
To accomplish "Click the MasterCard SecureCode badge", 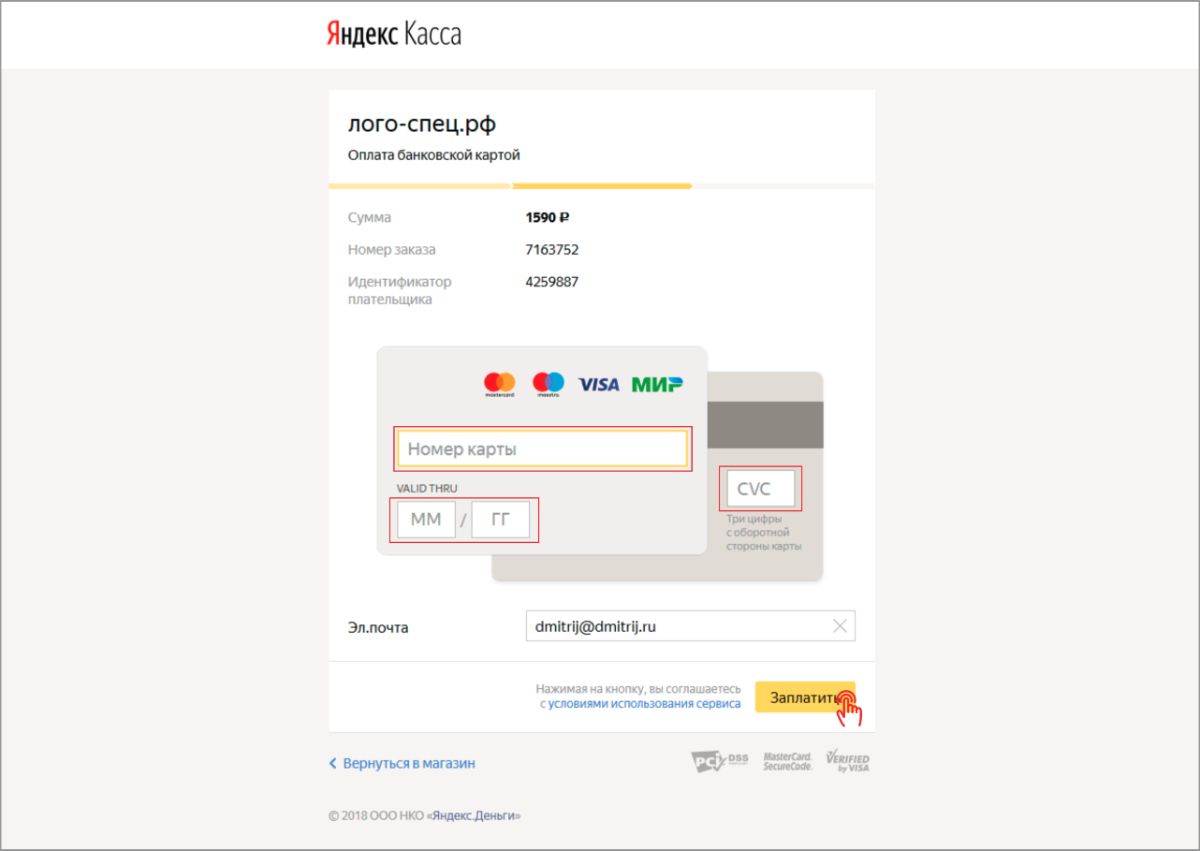I will tap(787, 762).
